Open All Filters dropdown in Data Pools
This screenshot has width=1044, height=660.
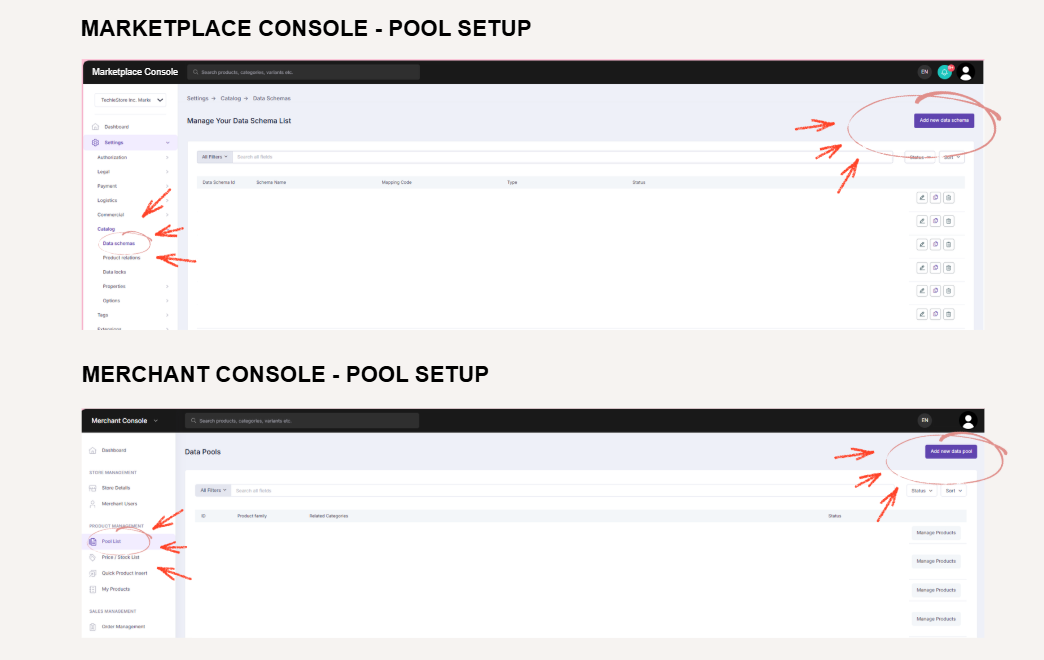213,491
